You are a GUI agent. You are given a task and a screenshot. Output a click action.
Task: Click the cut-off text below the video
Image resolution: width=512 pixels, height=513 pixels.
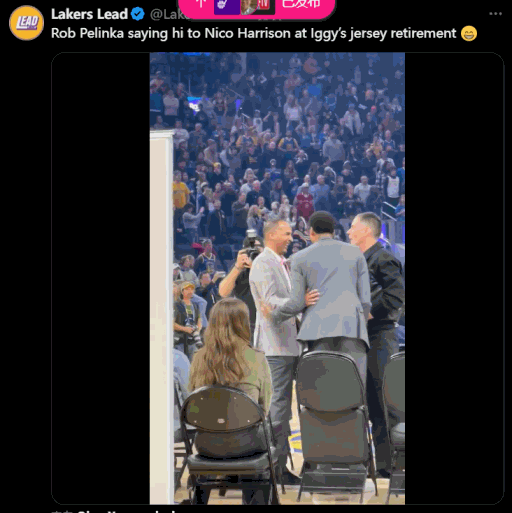tap(113, 510)
